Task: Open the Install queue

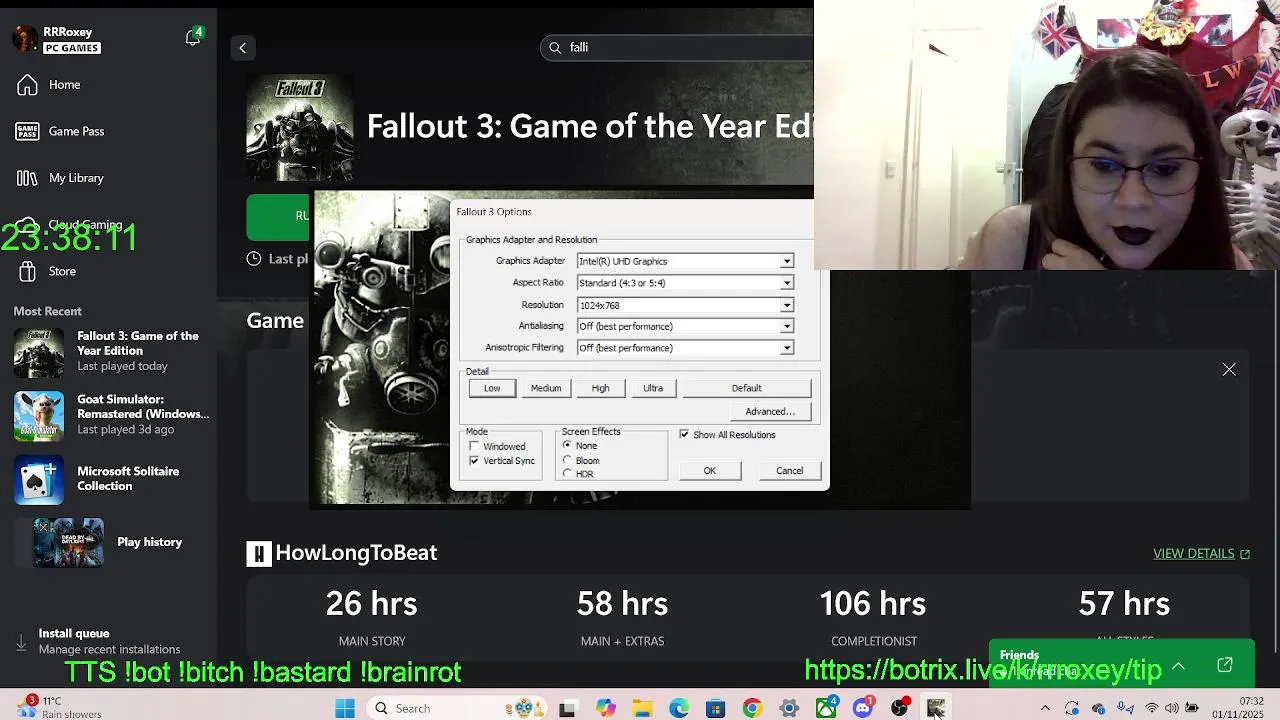Action: 108,641
